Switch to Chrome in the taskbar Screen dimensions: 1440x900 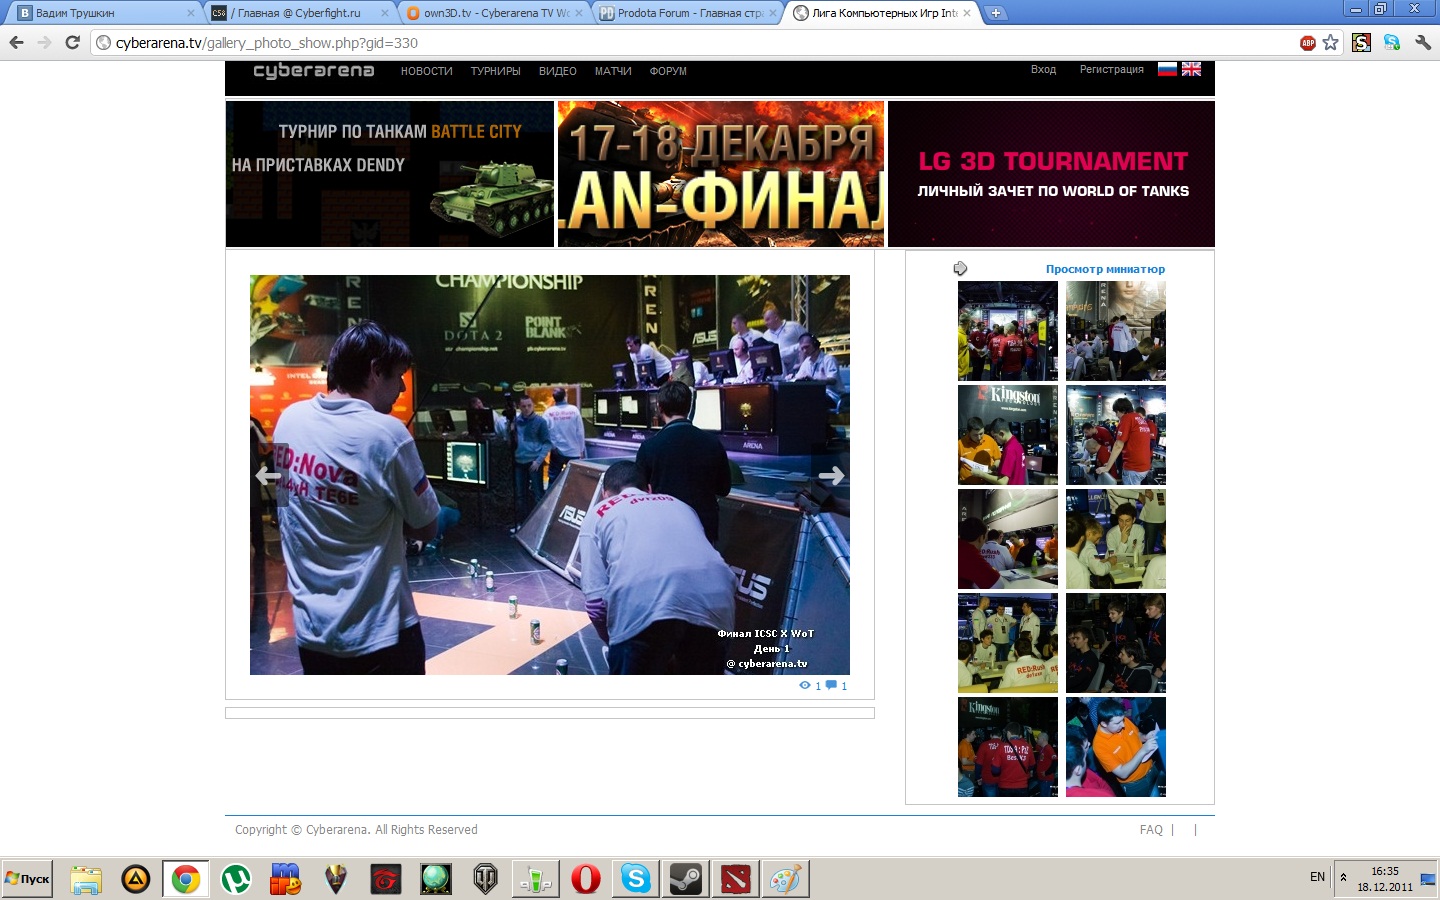point(186,879)
